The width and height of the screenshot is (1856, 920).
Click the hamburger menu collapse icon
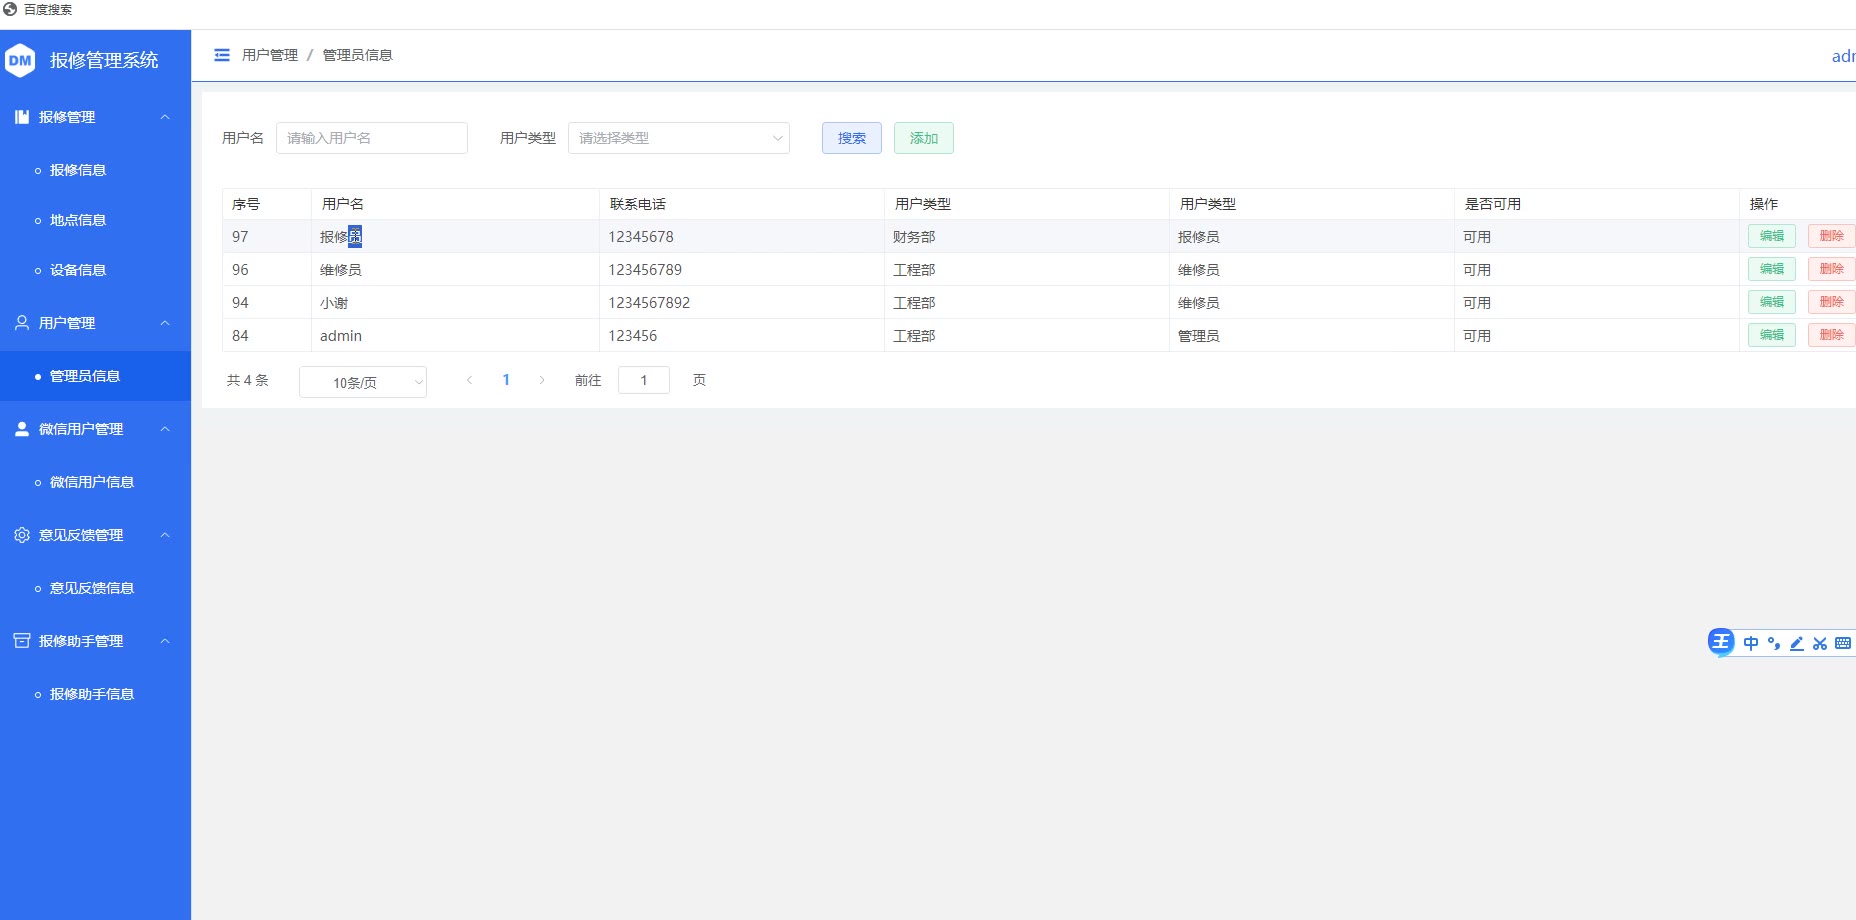pos(222,55)
